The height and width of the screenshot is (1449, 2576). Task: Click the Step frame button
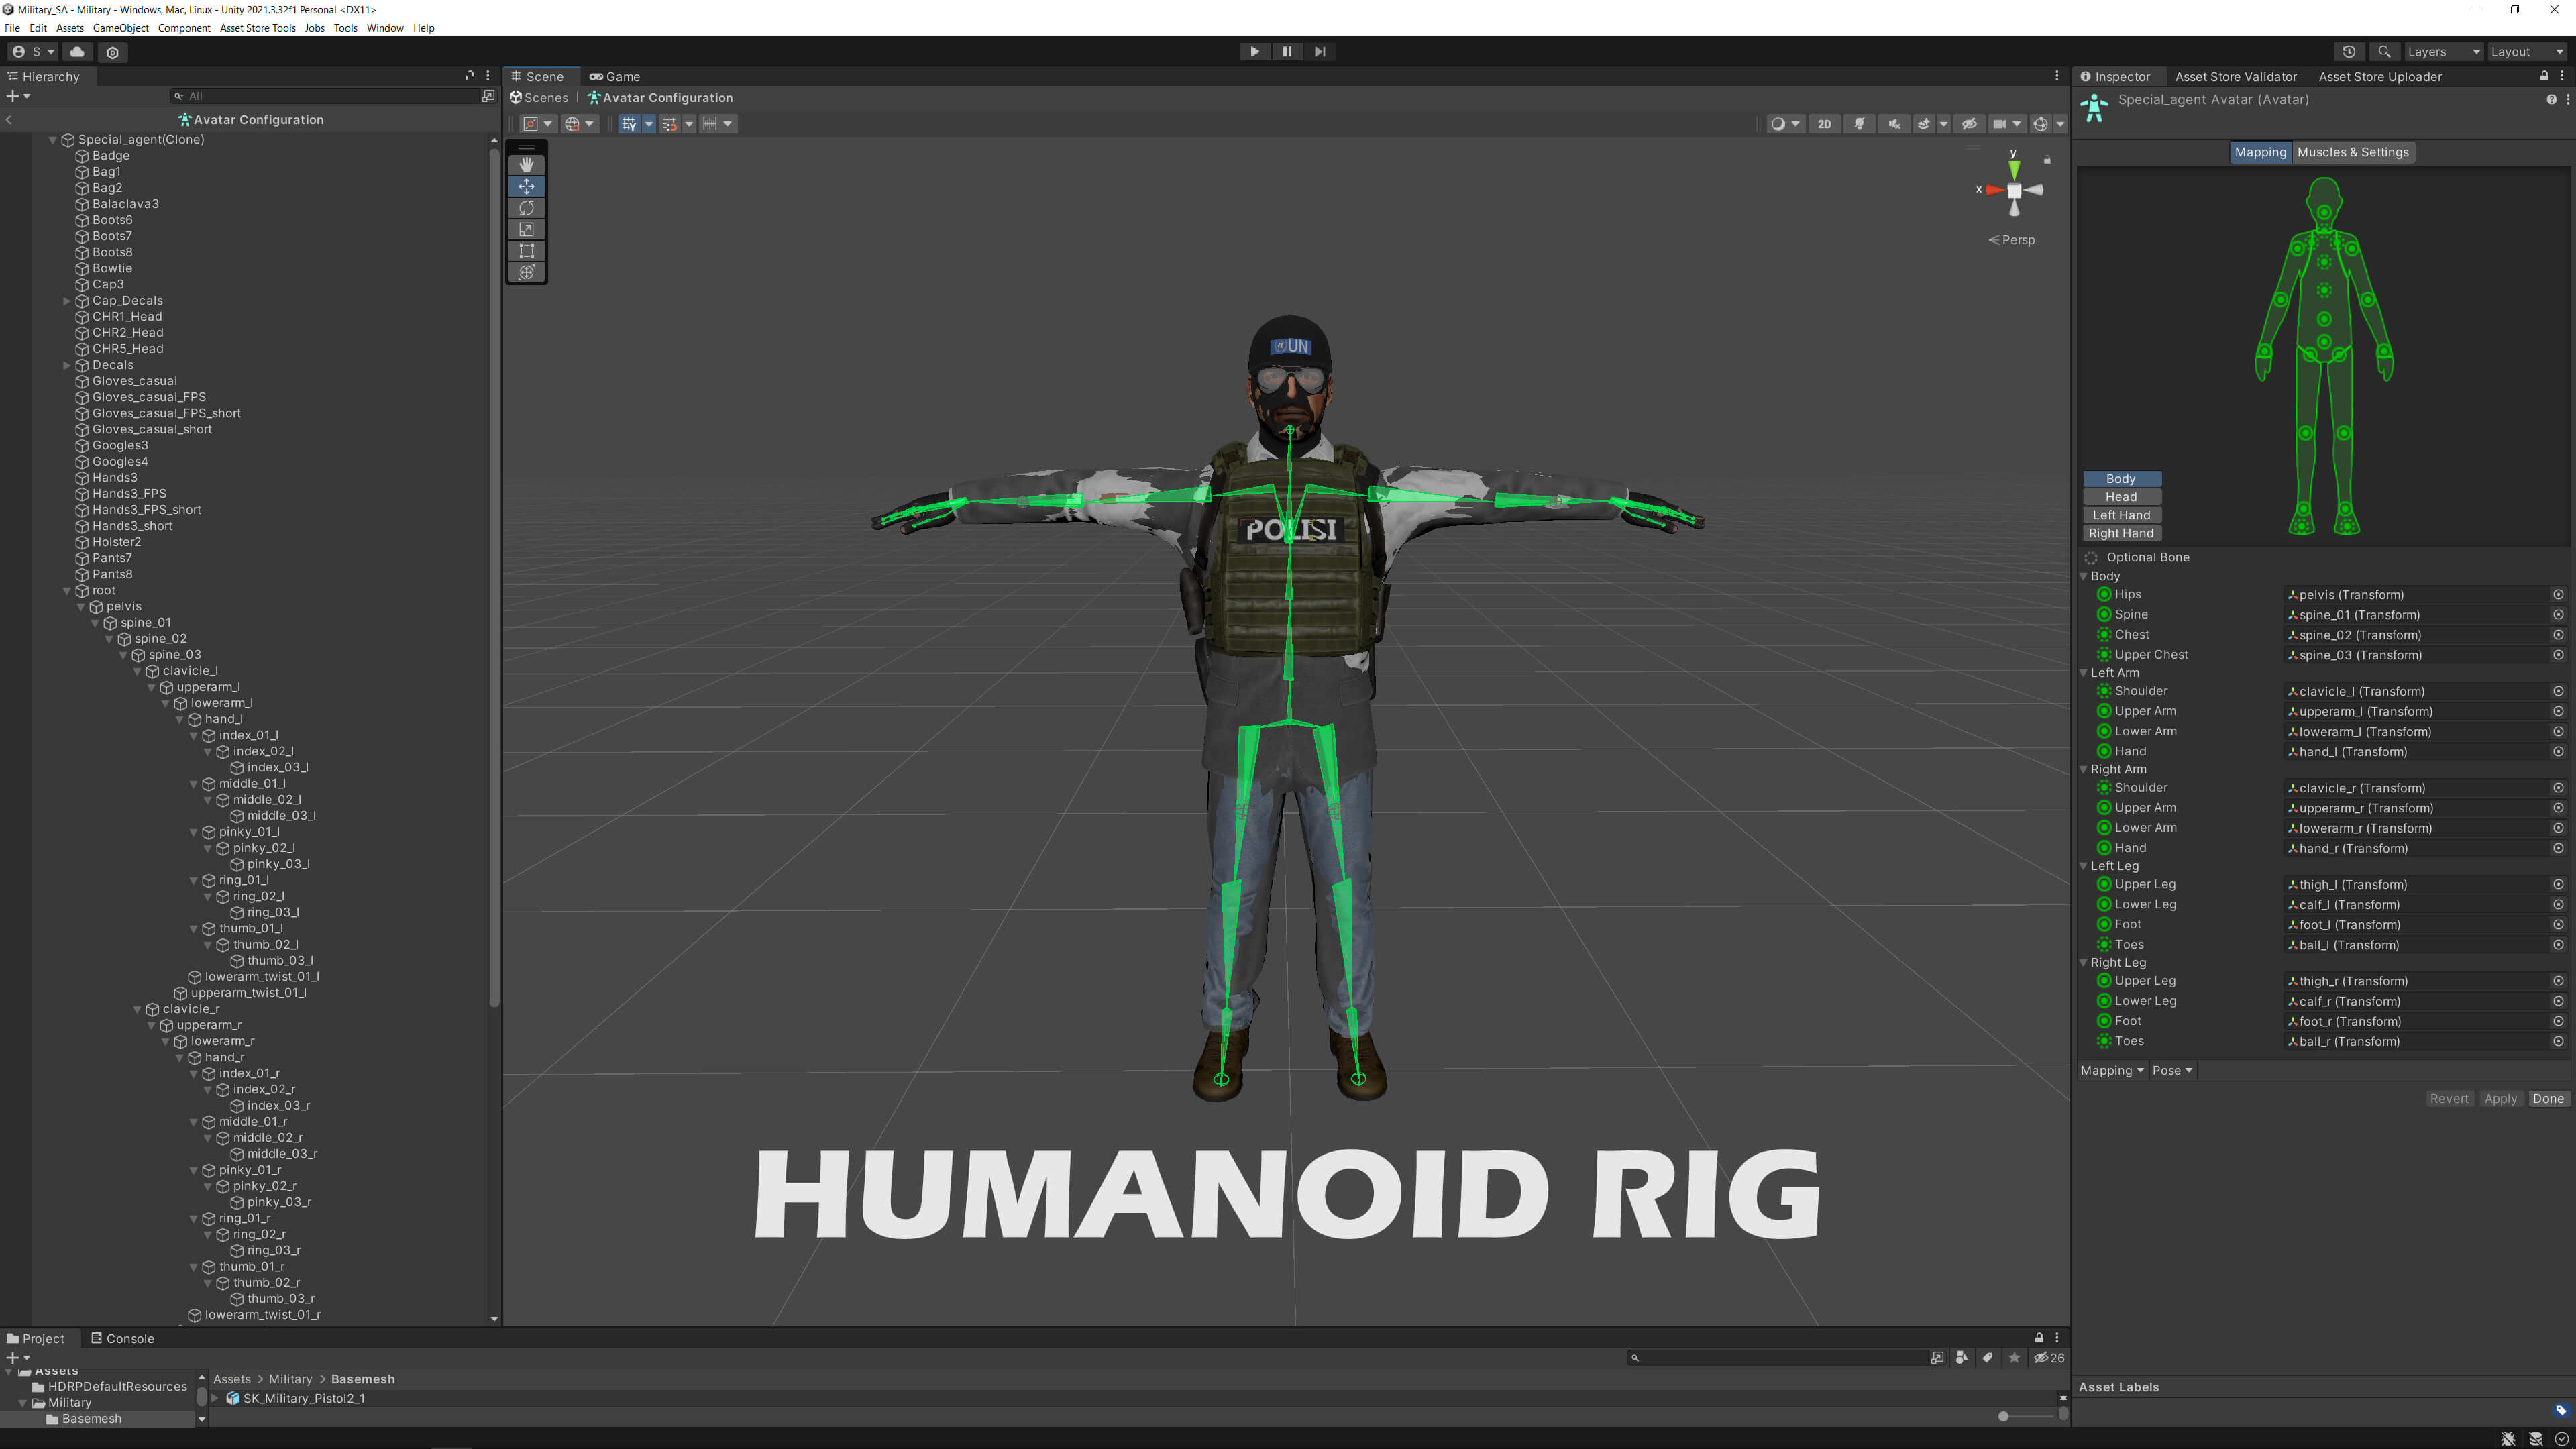pyautogui.click(x=1320, y=52)
